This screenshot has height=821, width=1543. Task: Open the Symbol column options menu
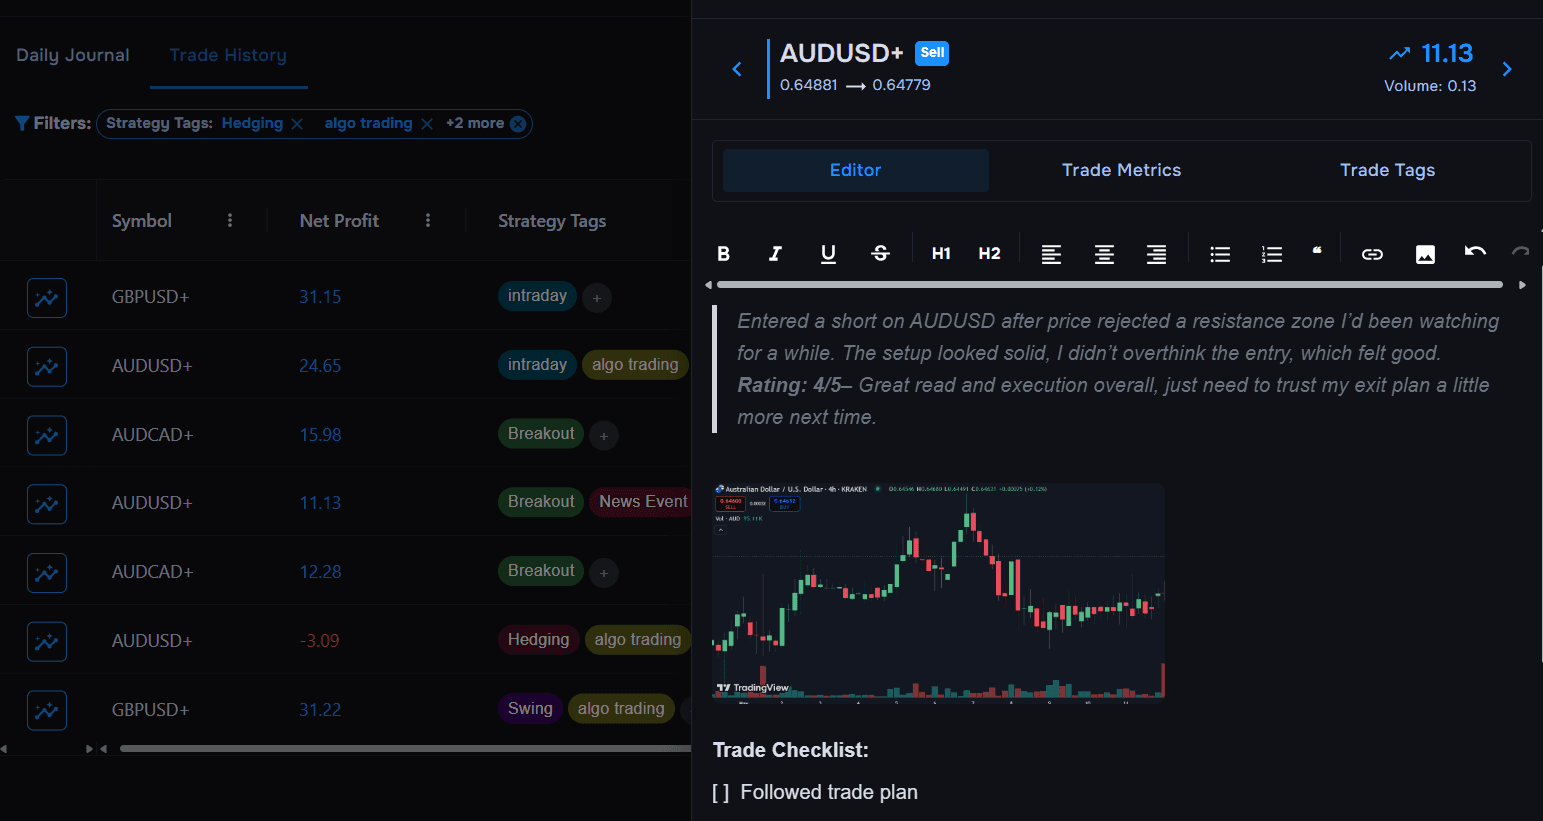[230, 220]
